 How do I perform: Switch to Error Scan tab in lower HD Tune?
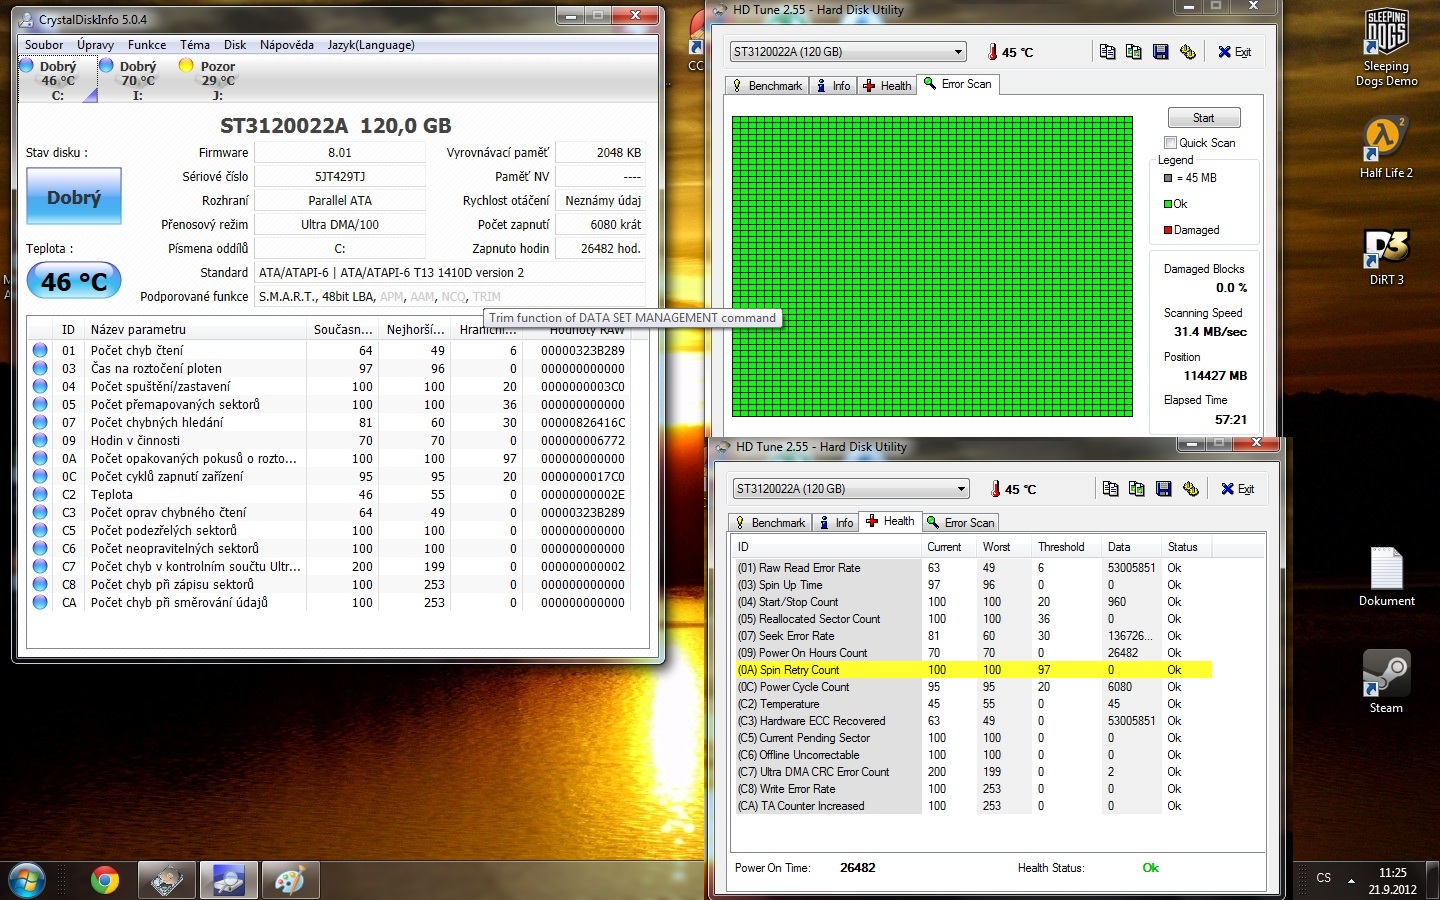[961, 523]
